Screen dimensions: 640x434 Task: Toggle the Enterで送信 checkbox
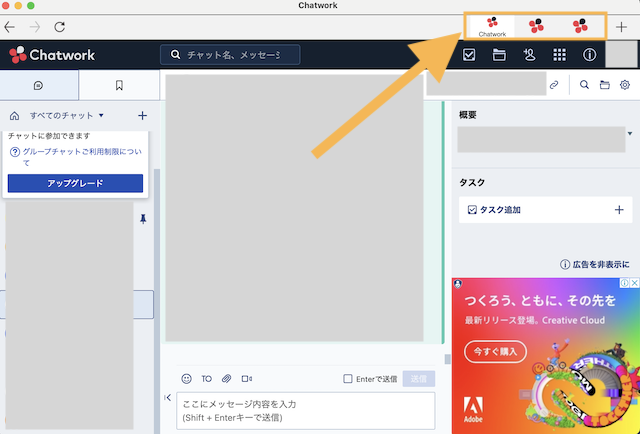348,379
